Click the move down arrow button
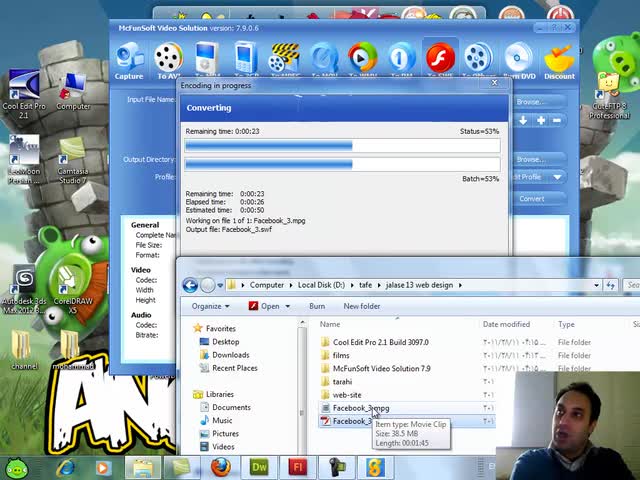Viewport: 640px width, 480px height. click(523, 120)
